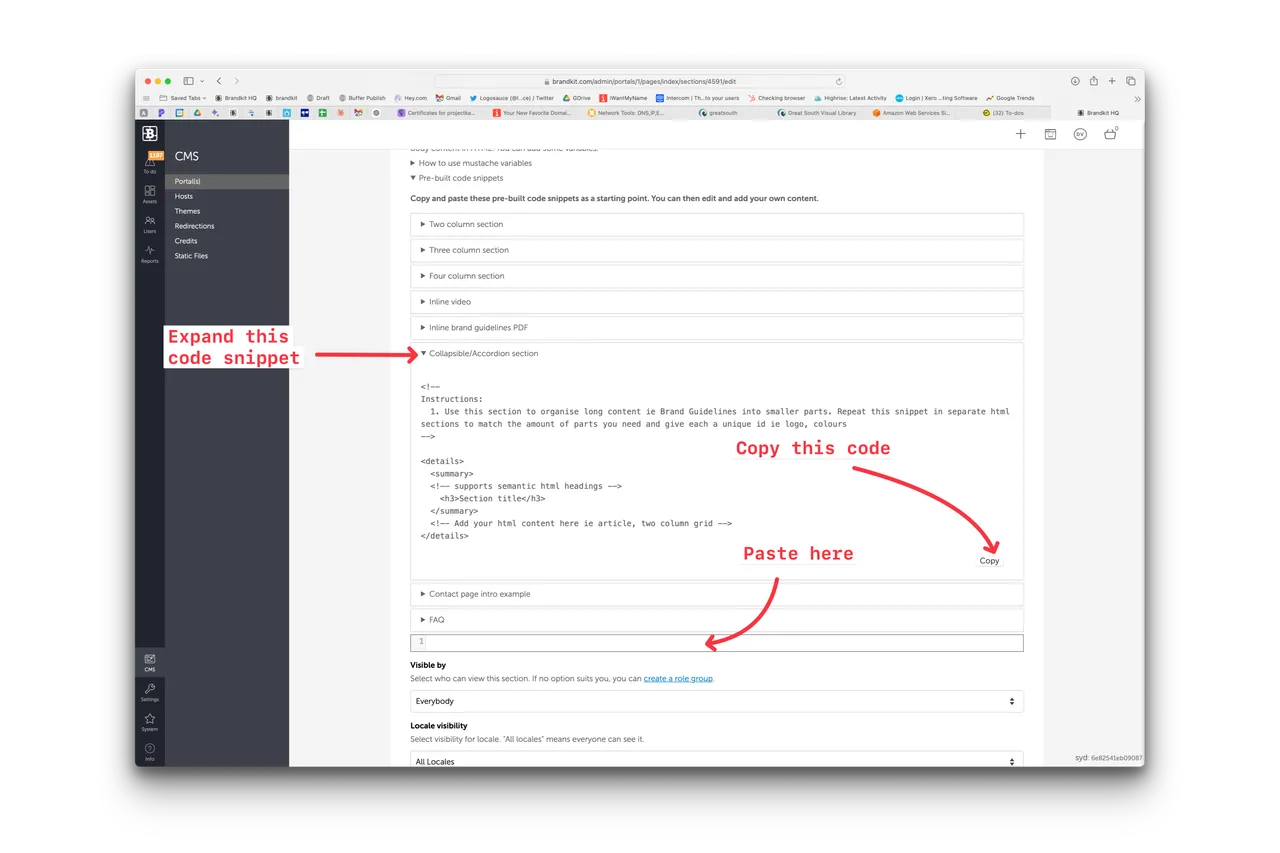Expand the Two column section snippet

[466, 224]
